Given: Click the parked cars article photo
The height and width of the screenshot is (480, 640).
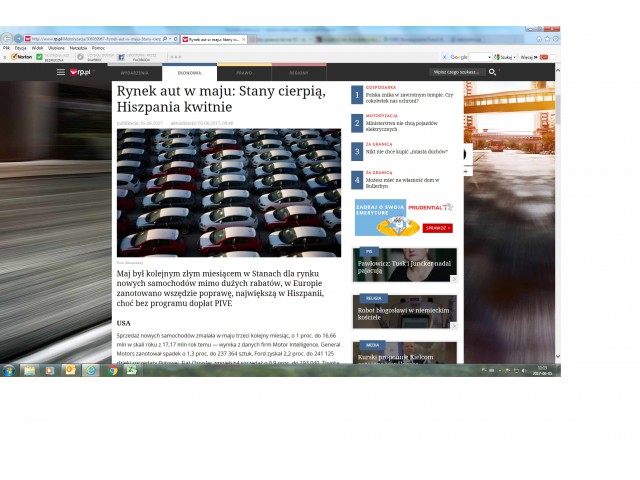Looking at the screenshot, I should (x=228, y=192).
